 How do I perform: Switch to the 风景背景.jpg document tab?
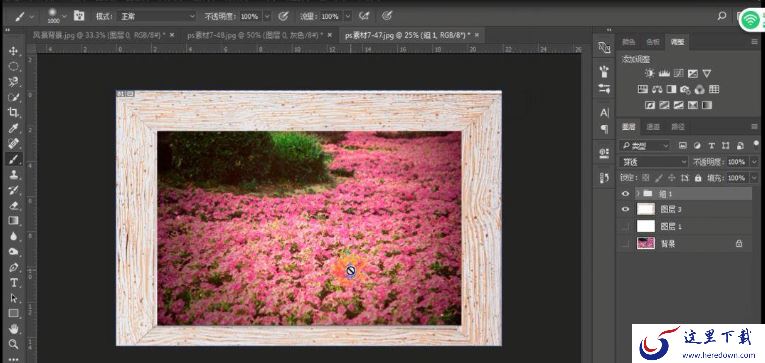(99, 35)
